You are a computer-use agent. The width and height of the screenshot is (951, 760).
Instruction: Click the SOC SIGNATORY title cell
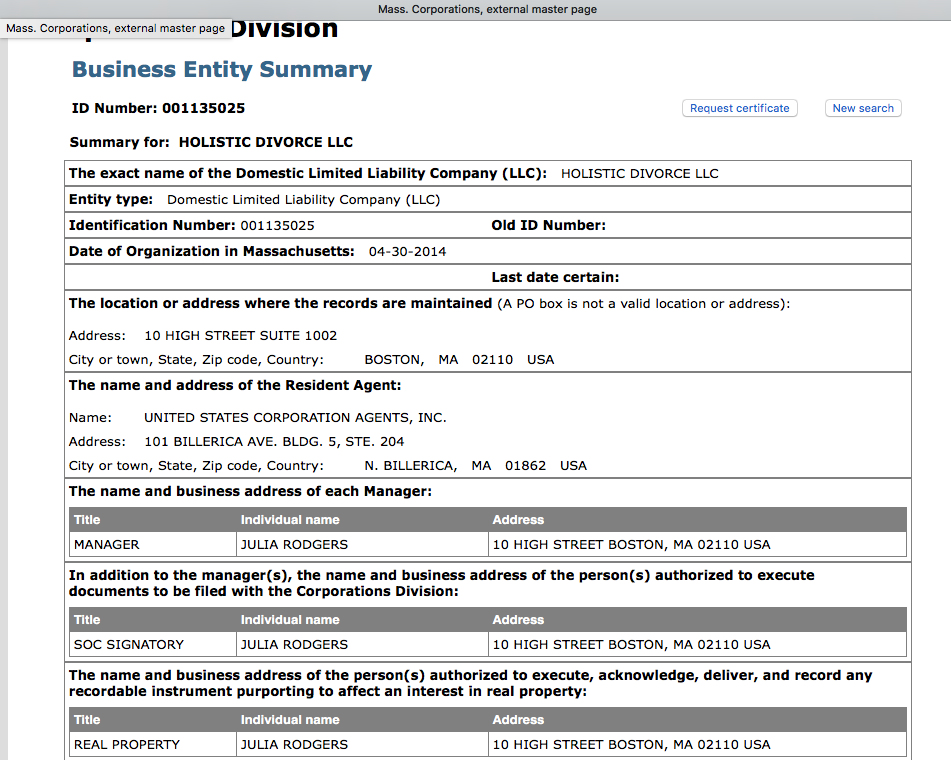[x=129, y=645]
